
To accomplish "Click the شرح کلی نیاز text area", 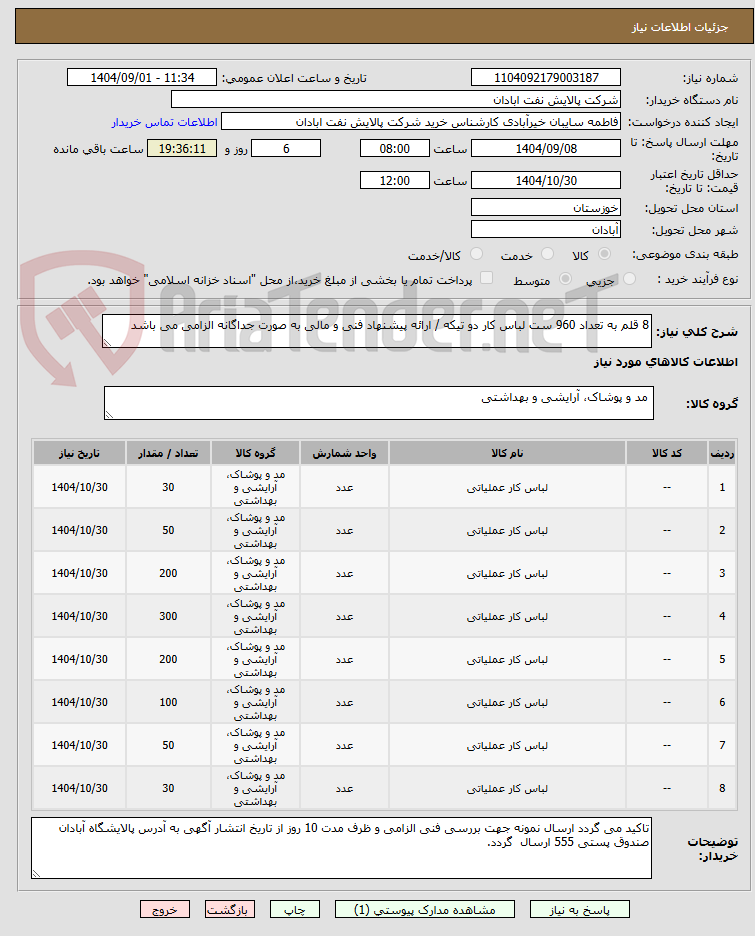I will [x=377, y=331].
